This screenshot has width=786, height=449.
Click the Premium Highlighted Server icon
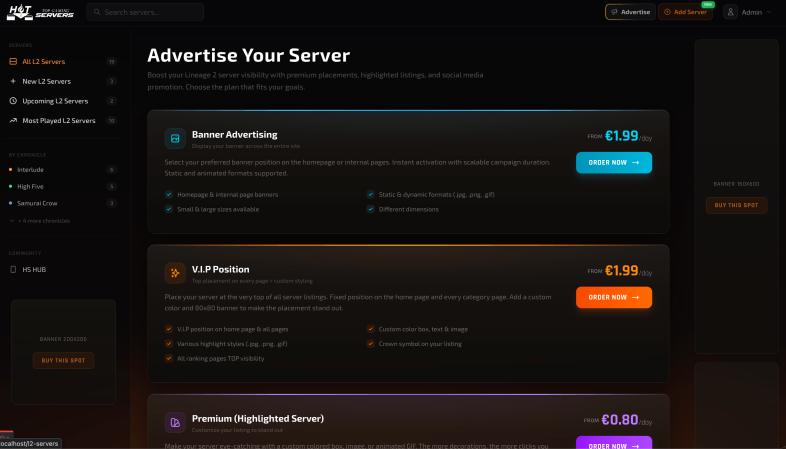point(175,422)
